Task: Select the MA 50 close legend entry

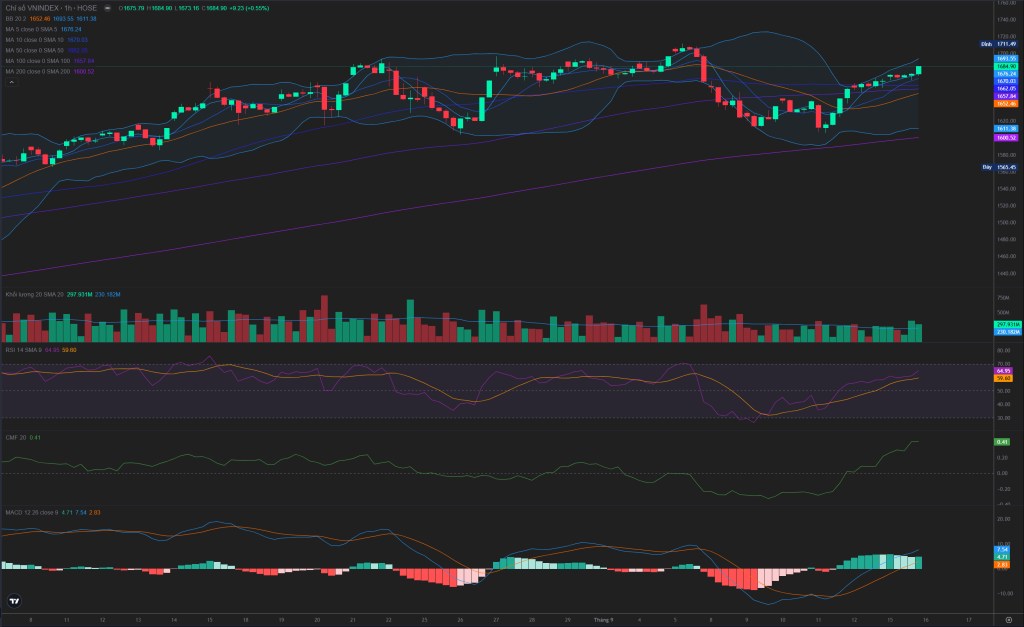Action: coord(35,50)
